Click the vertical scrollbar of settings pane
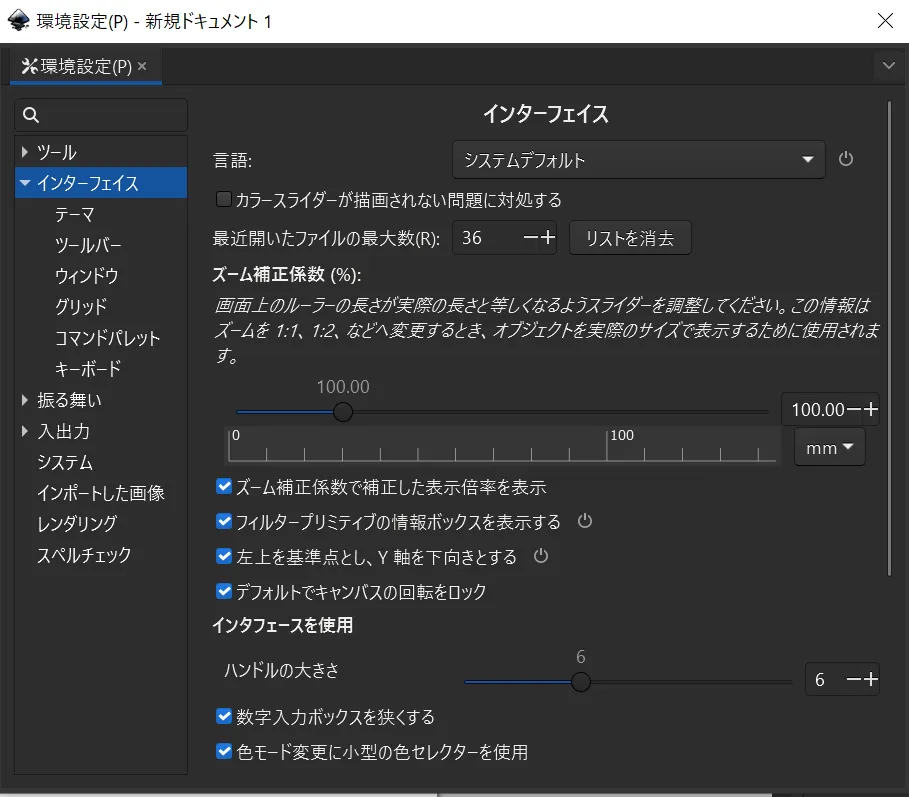 click(x=889, y=339)
